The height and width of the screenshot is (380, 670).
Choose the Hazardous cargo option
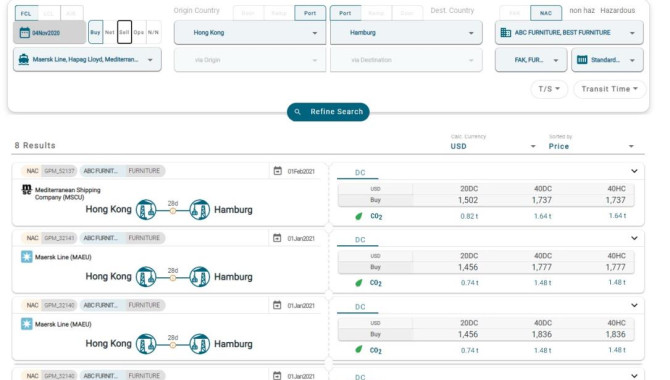617,10
